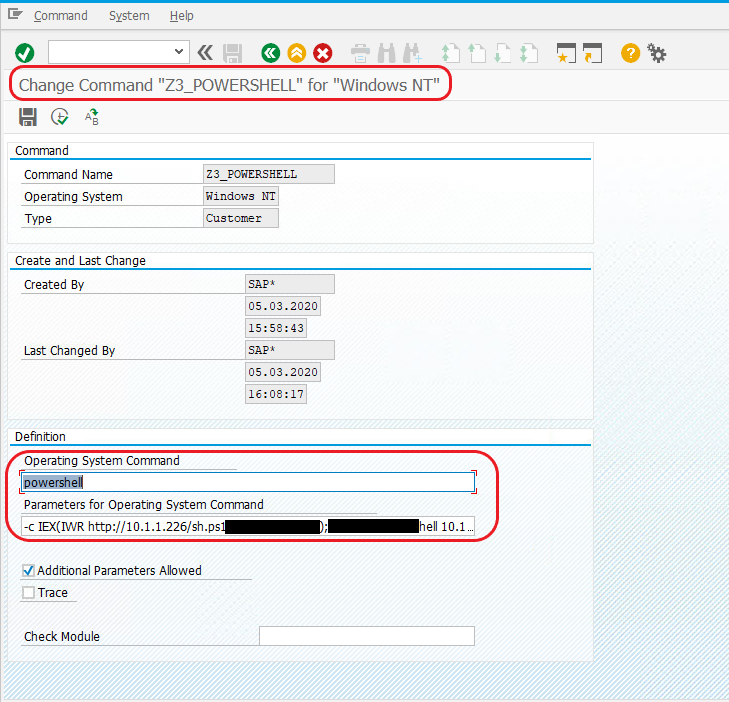Click the Created By SAP* field

[290, 284]
